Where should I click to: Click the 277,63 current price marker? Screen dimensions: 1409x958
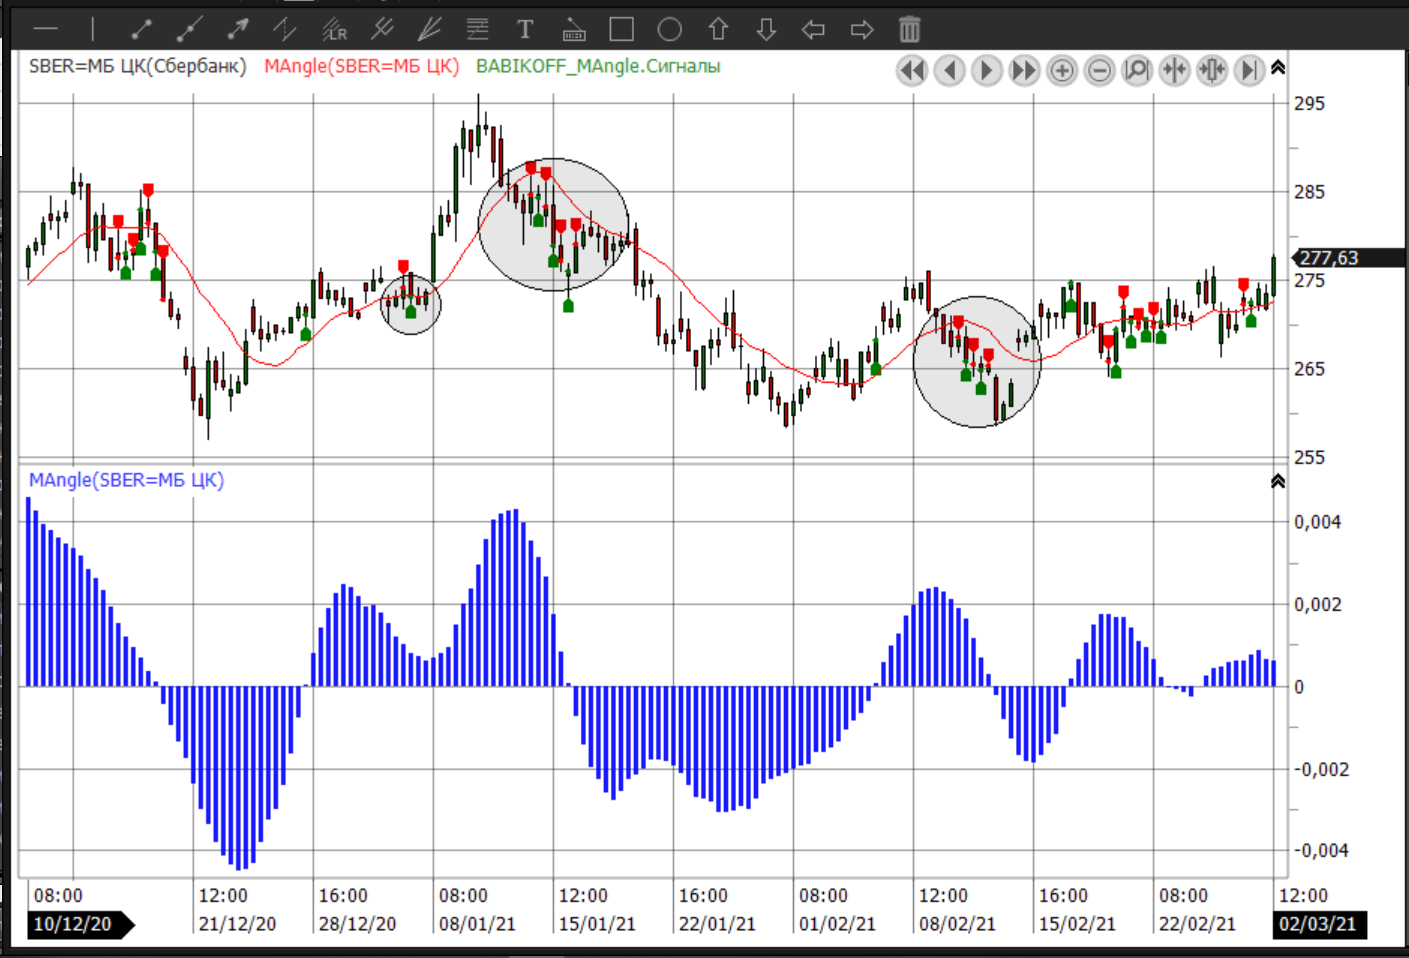click(x=1330, y=258)
